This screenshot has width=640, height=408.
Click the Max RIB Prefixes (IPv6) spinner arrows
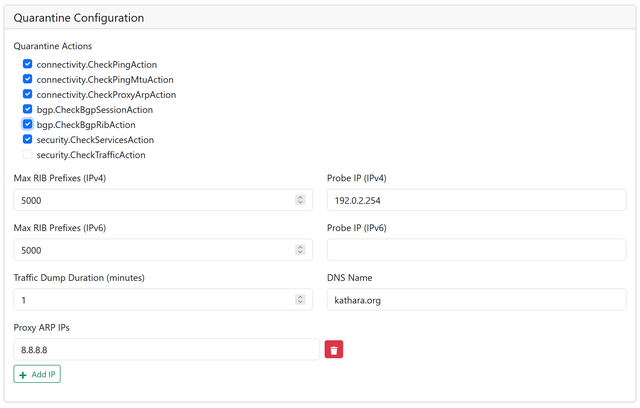coord(300,250)
